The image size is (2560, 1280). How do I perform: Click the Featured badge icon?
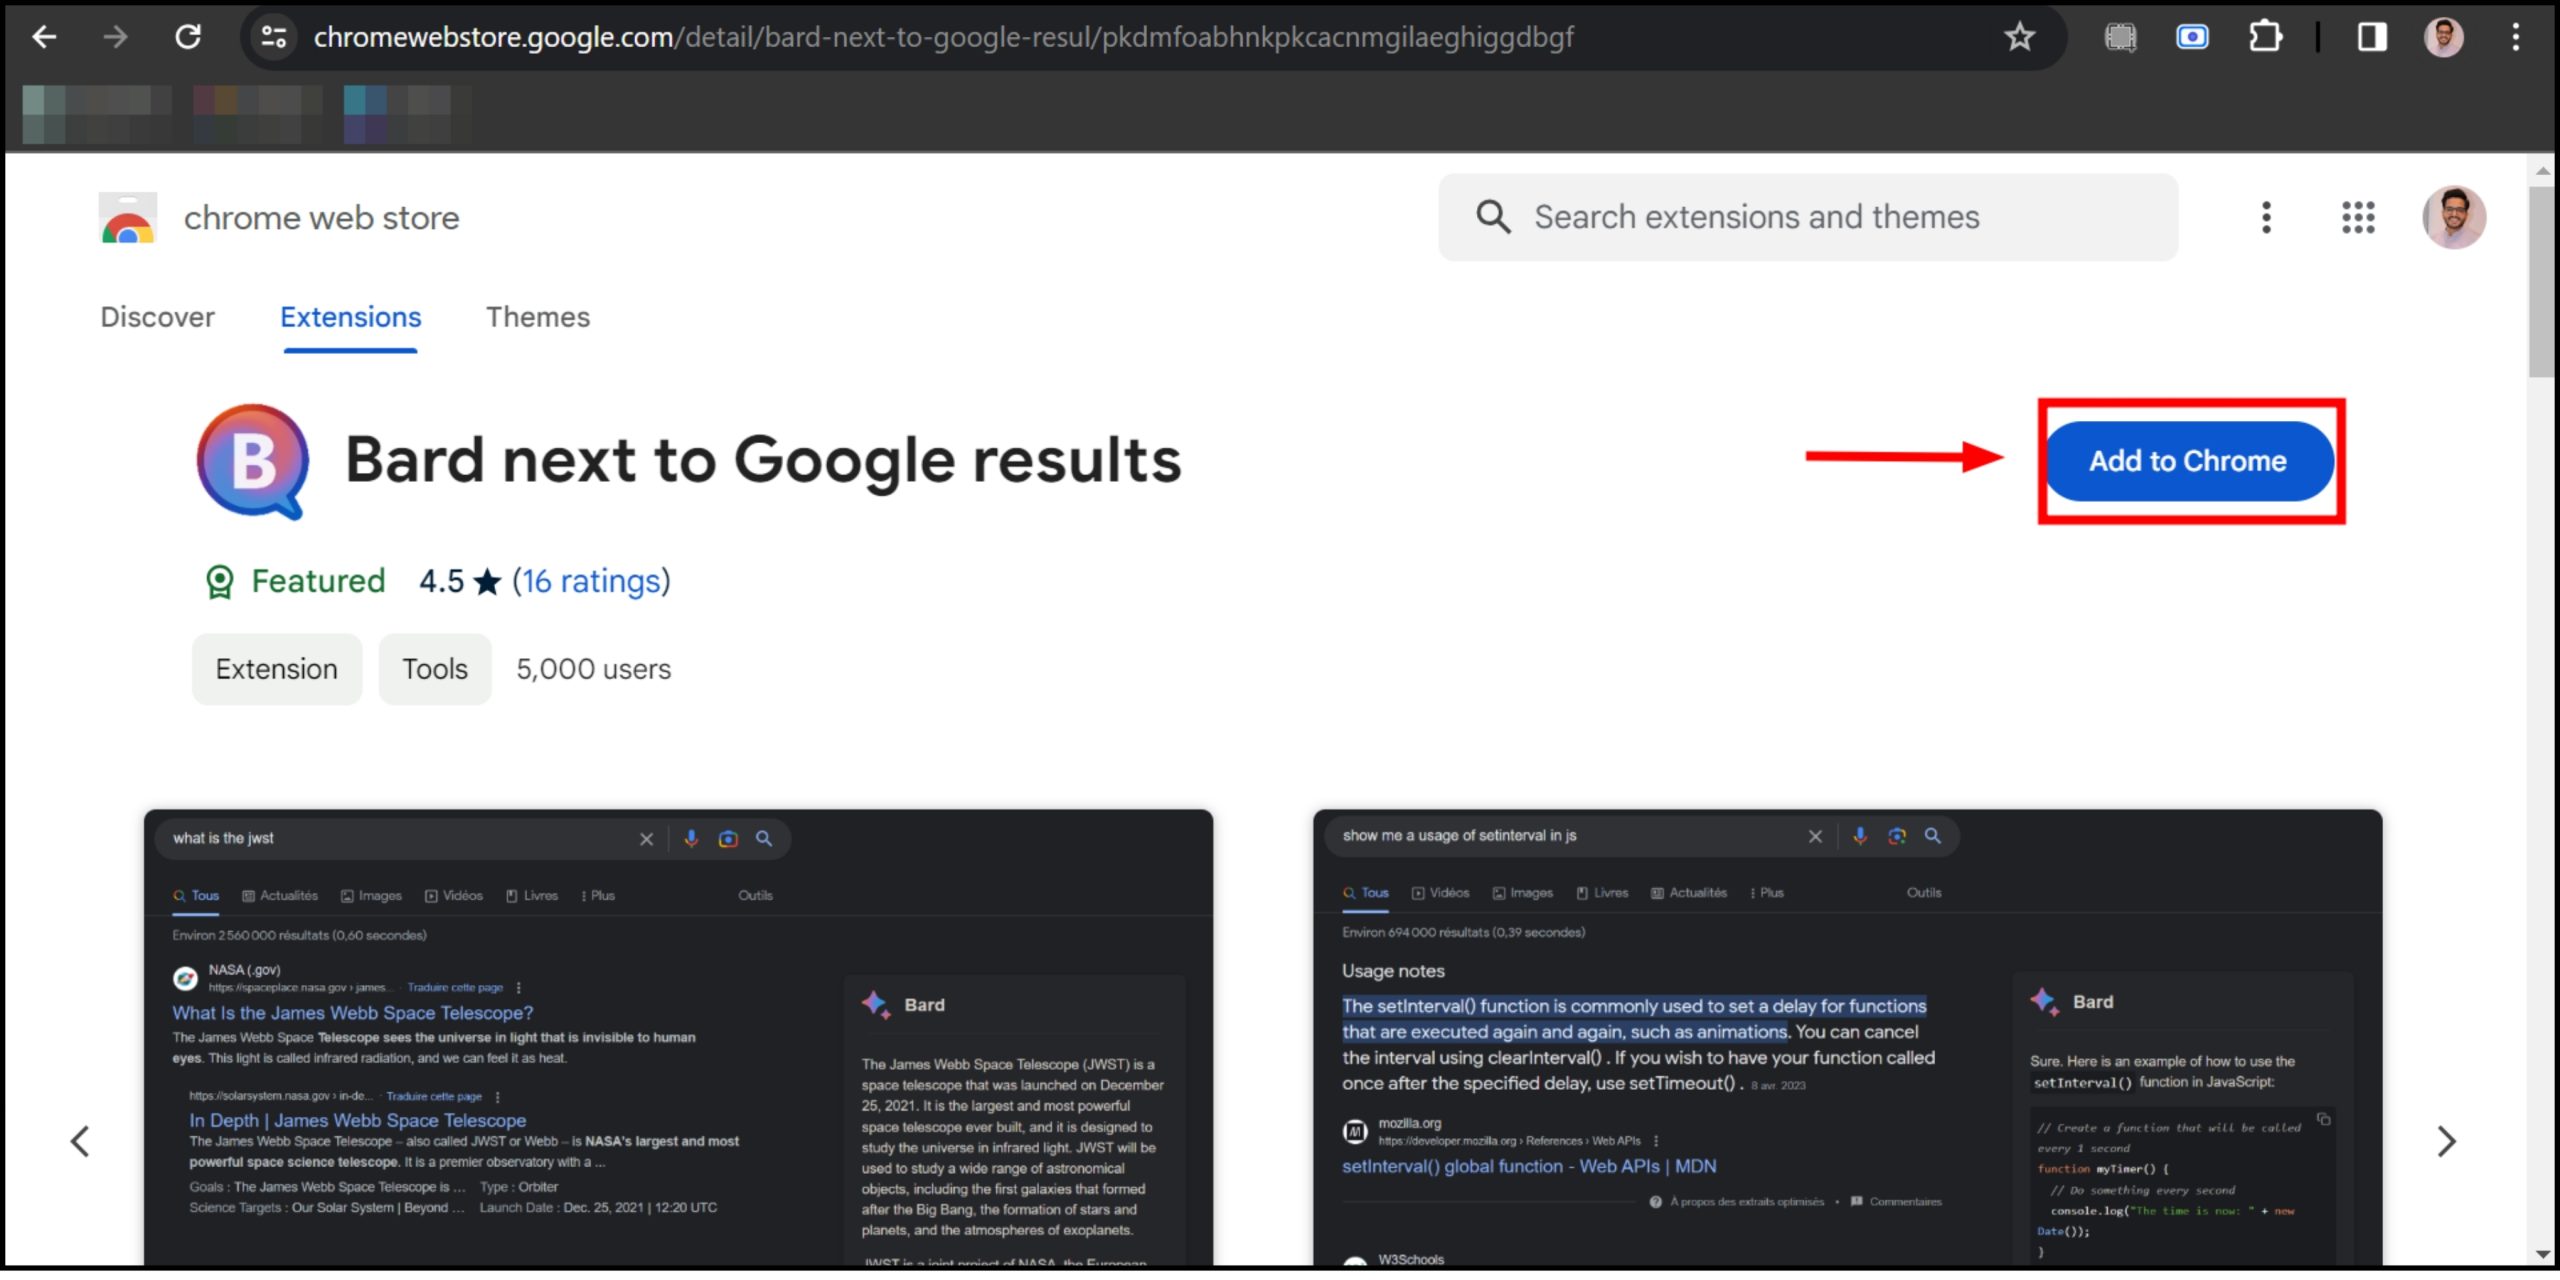(x=219, y=581)
